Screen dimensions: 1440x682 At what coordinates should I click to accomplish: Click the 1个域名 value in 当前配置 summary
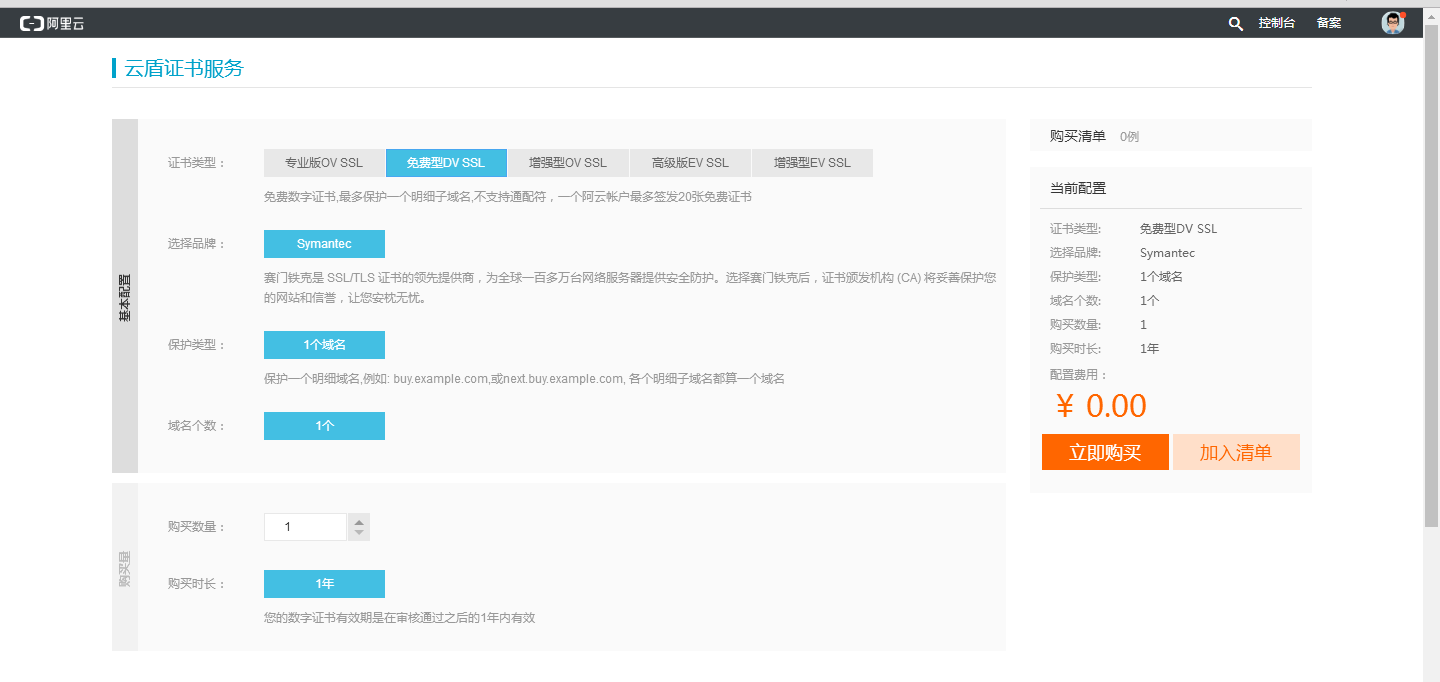pos(1161,277)
